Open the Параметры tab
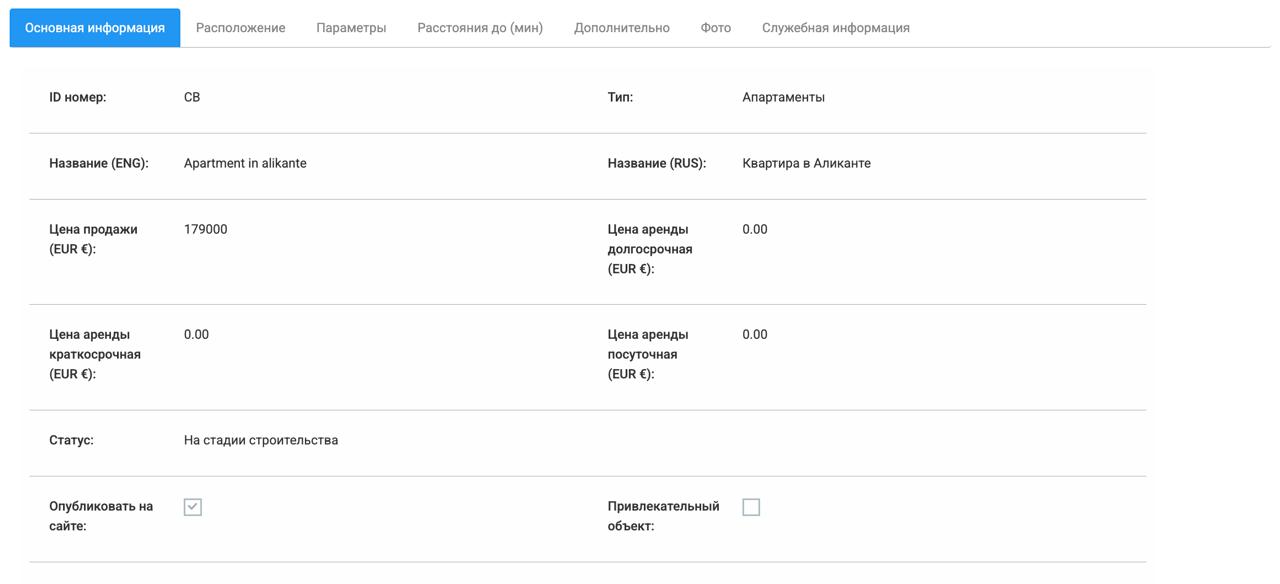 point(351,27)
